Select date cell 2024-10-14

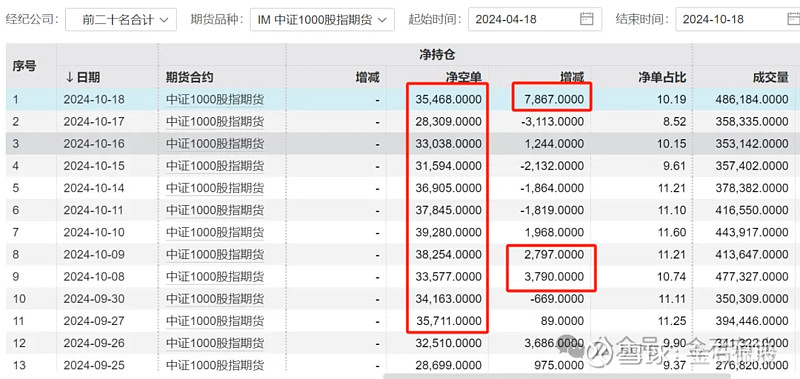(94, 188)
